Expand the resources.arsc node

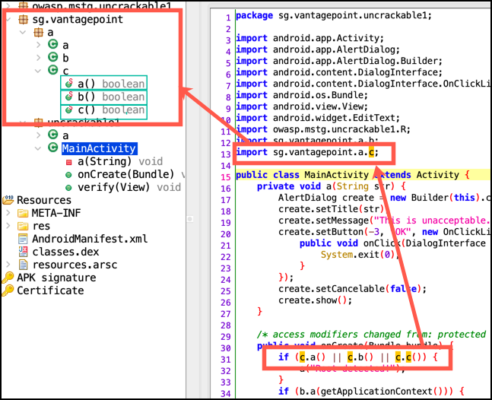point(8,264)
